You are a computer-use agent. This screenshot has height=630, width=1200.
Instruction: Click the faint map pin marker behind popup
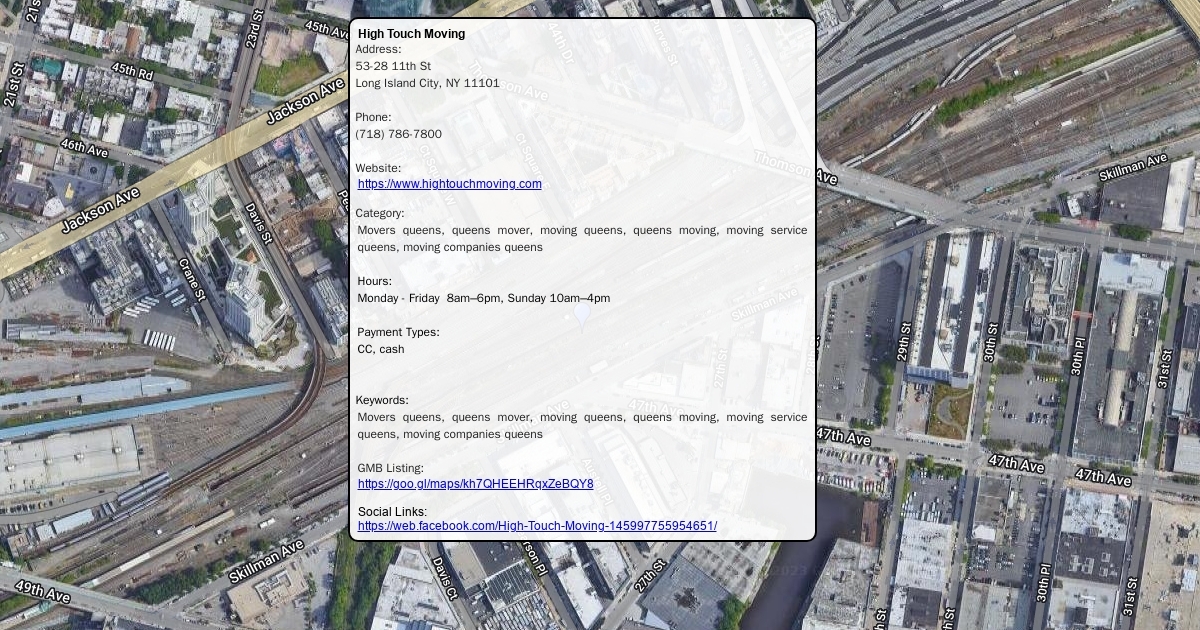click(582, 317)
